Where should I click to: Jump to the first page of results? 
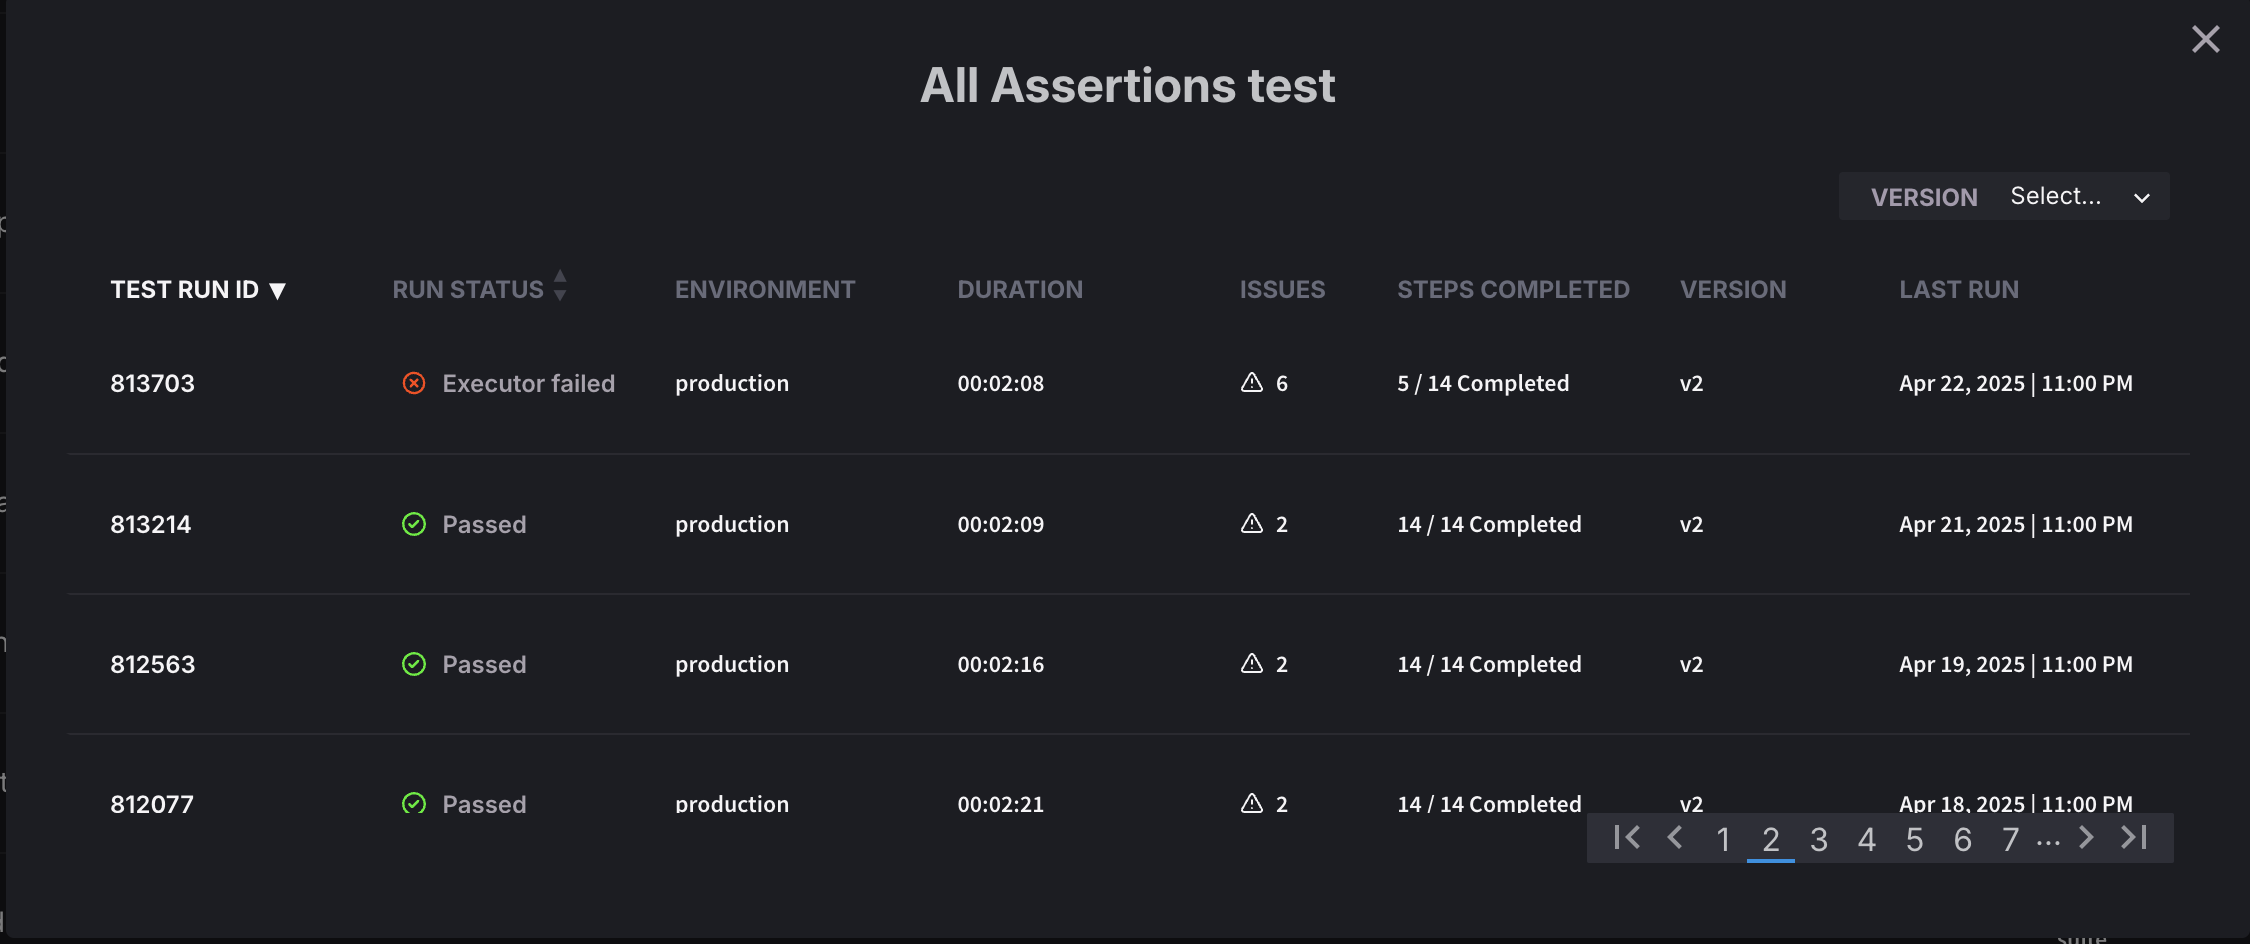(1627, 838)
